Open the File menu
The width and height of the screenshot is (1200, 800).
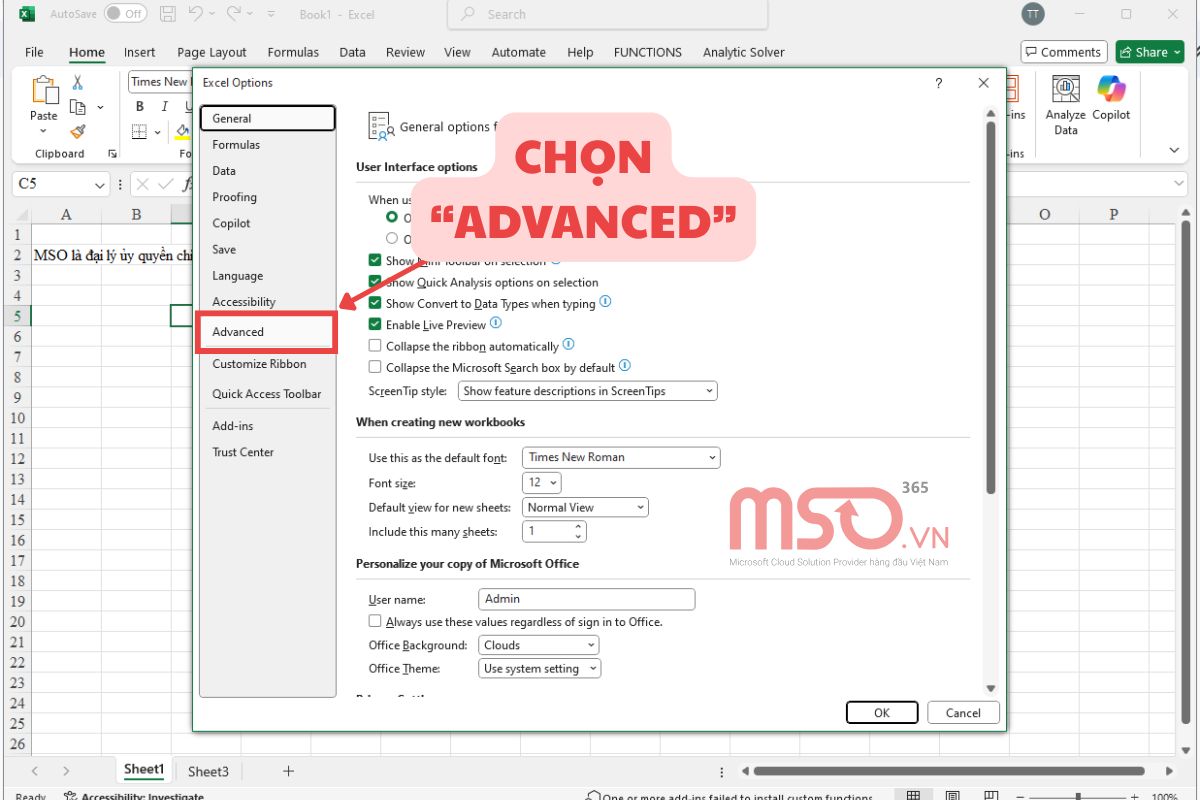[x=34, y=52]
